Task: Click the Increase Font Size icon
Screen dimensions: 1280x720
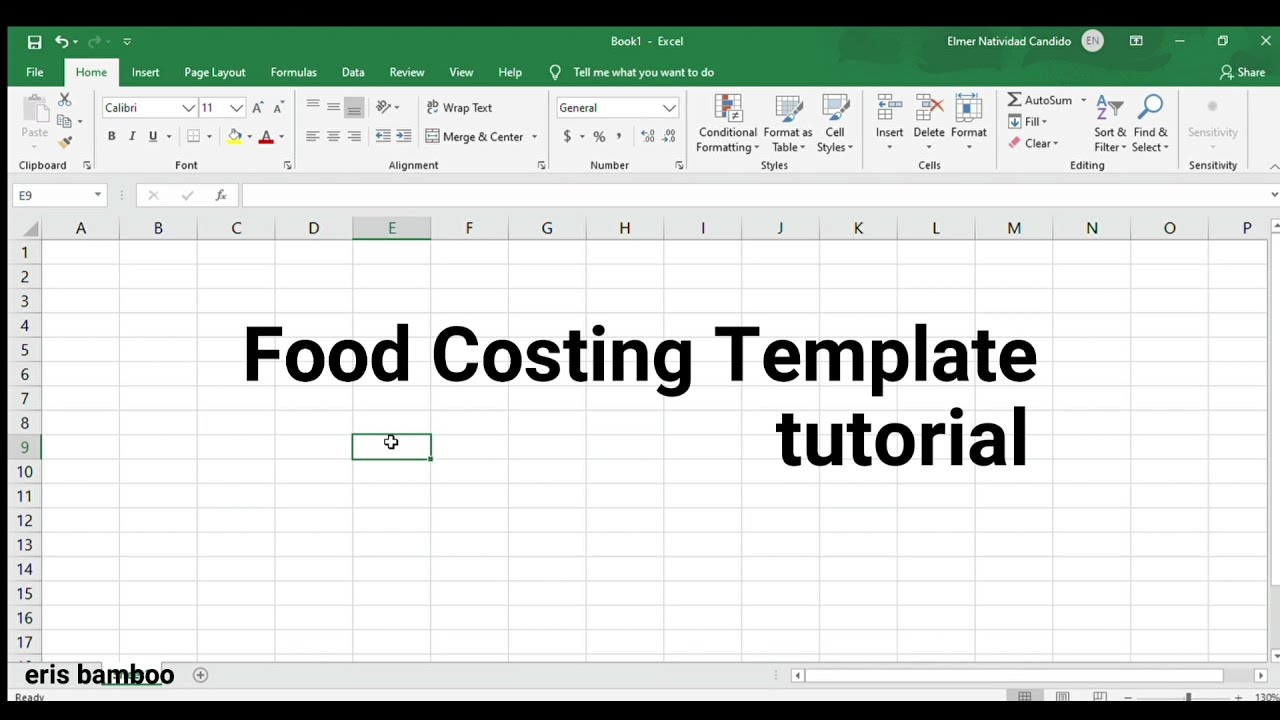Action: pyautogui.click(x=258, y=107)
